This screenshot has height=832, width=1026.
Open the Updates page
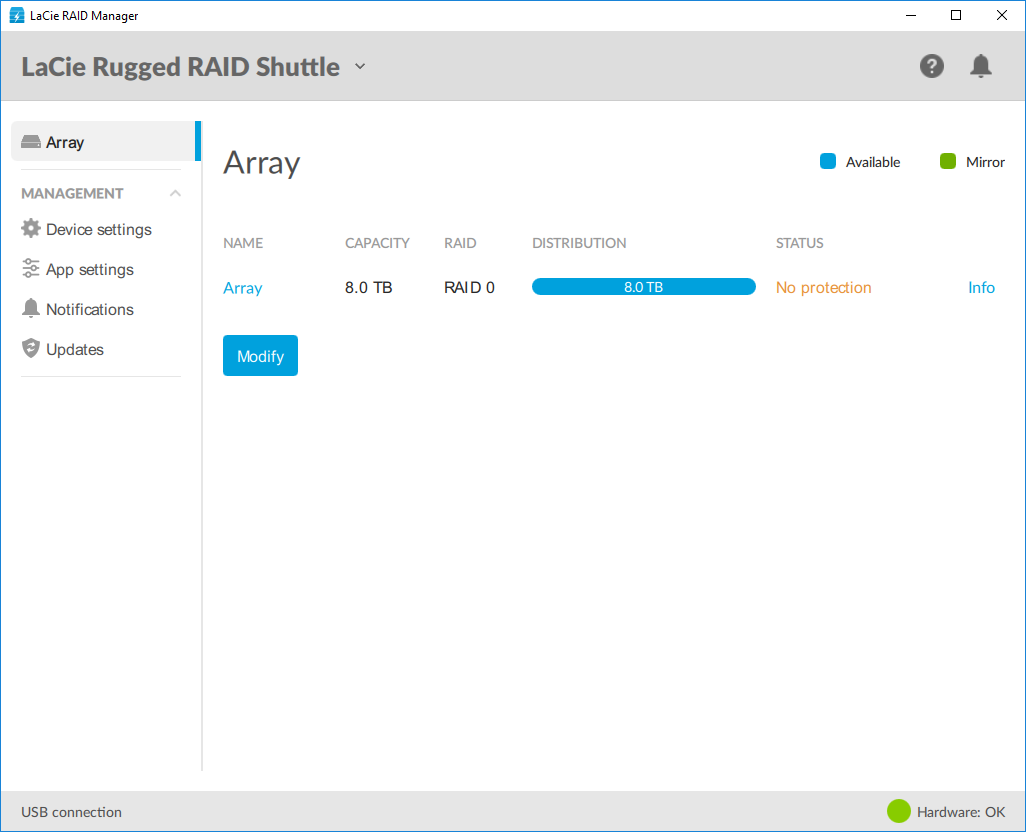[x=75, y=349]
